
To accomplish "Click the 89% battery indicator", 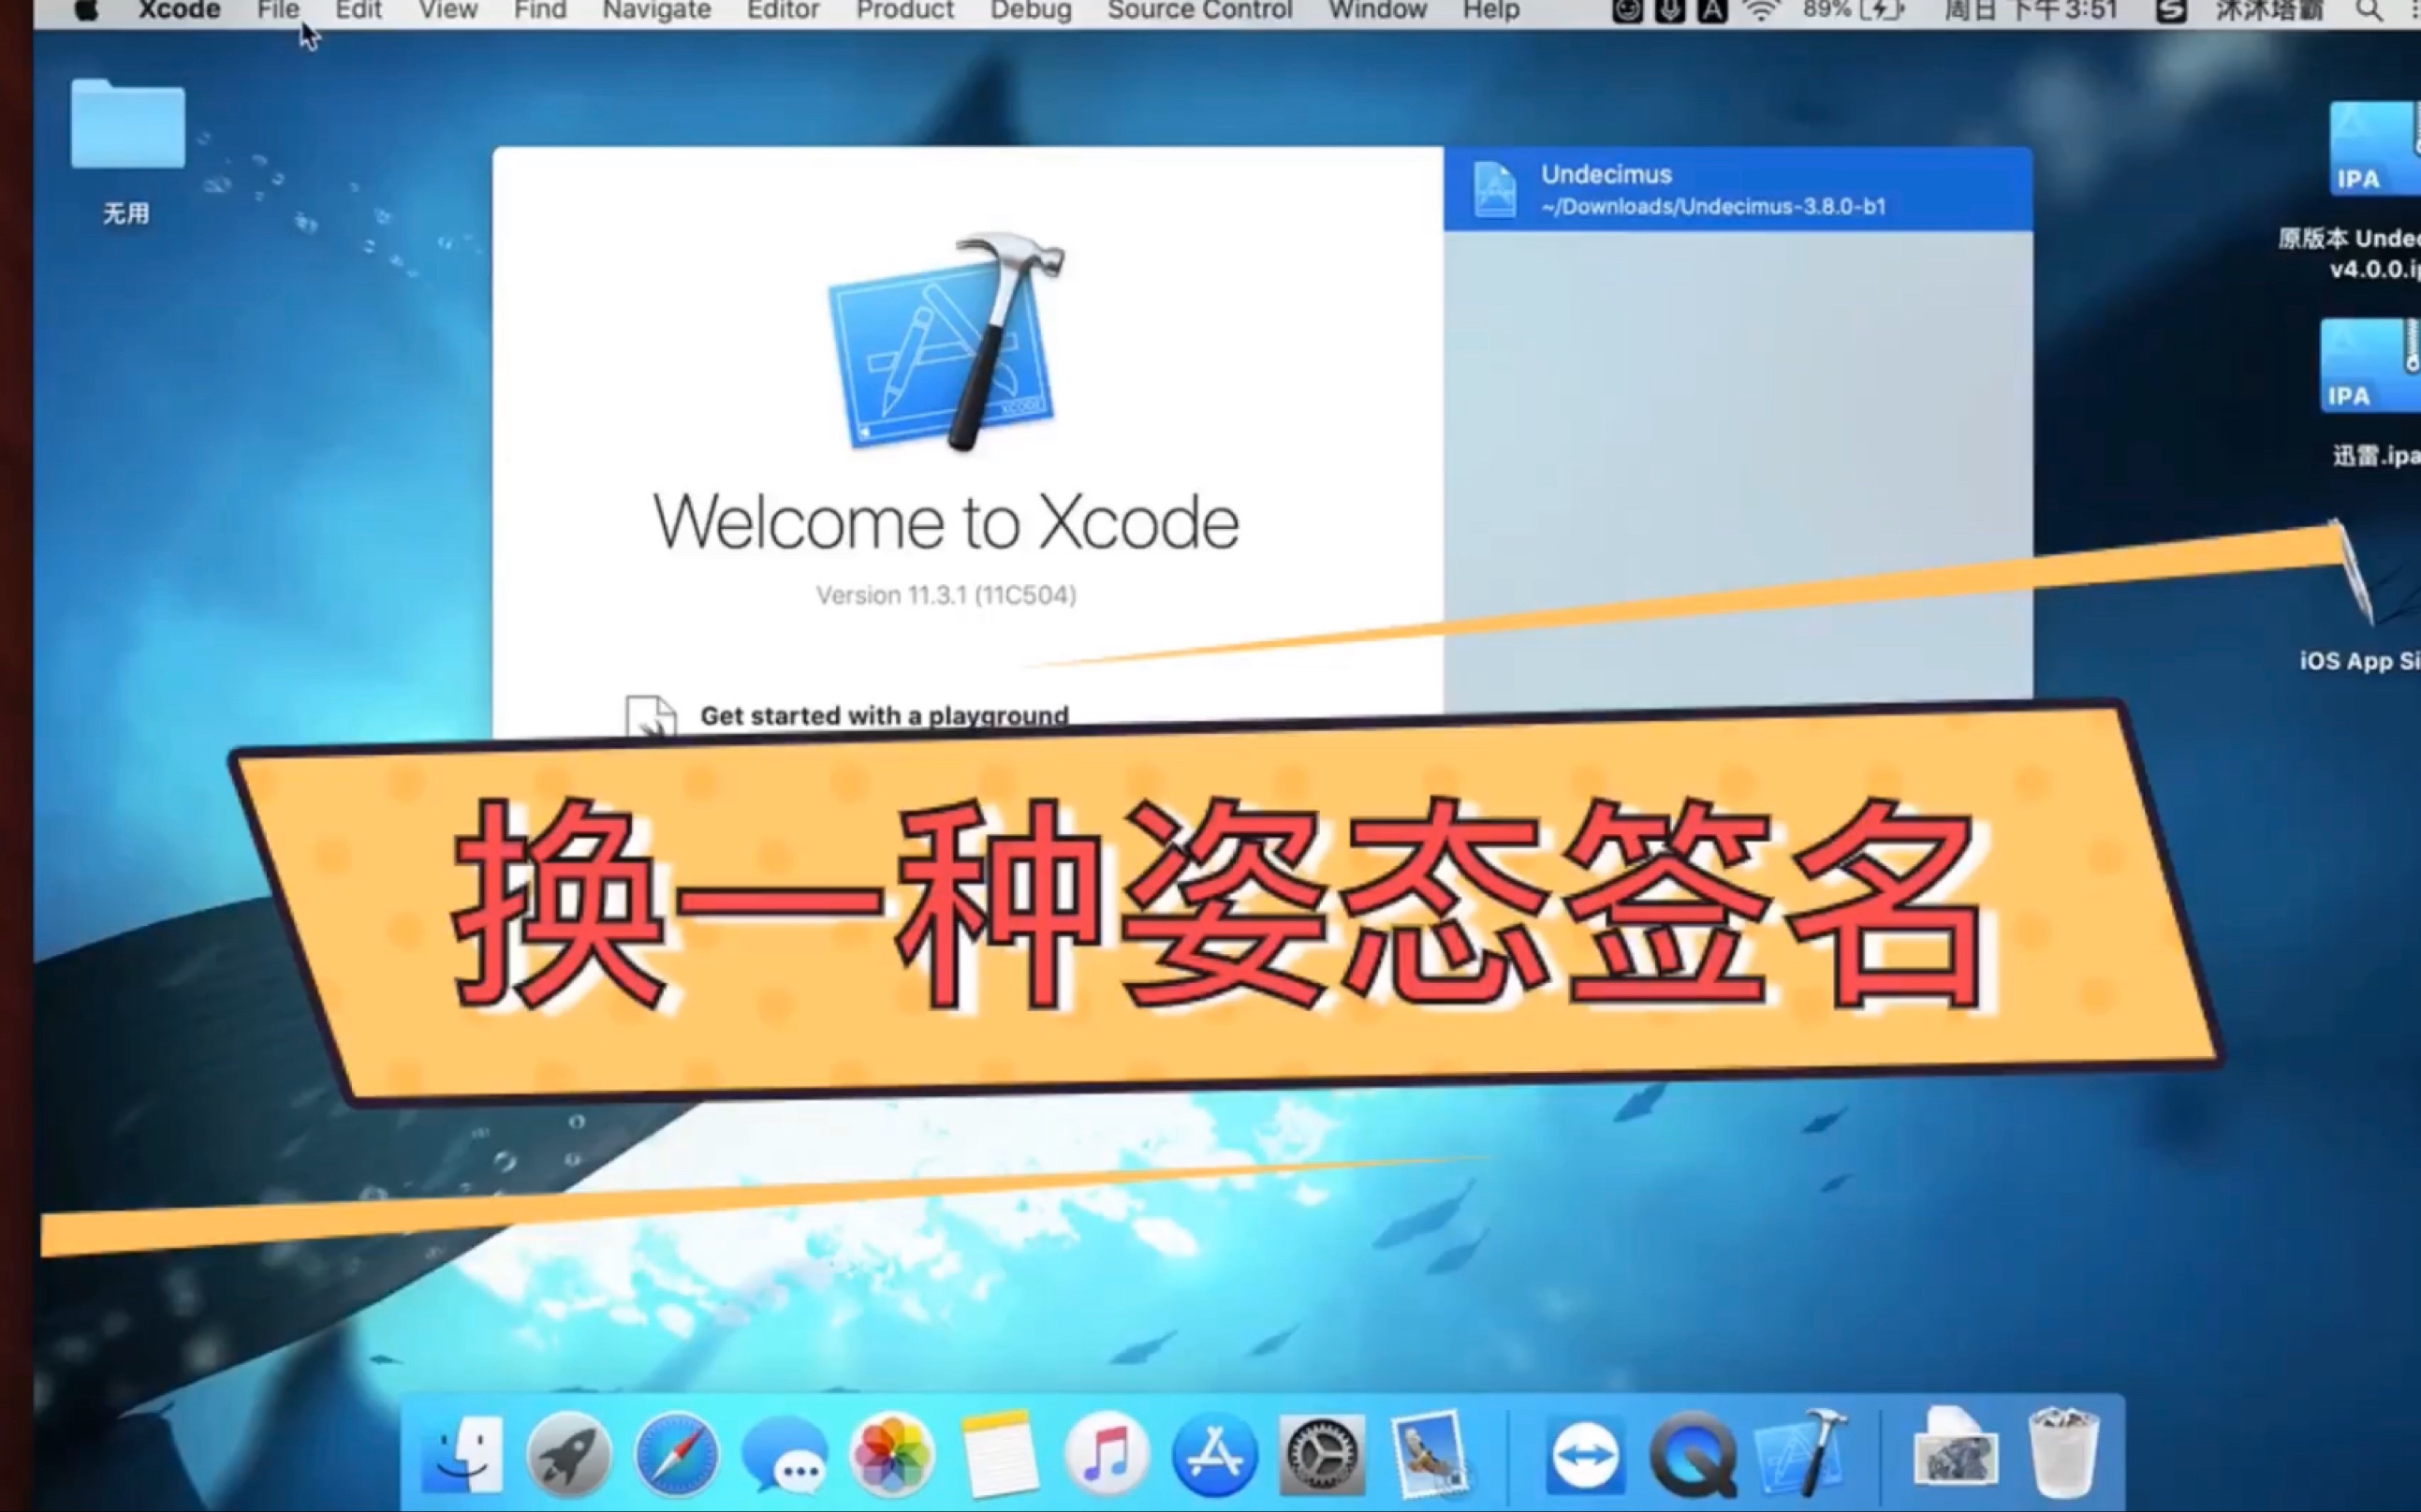I will pyautogui.click(x=1855, y=10).
